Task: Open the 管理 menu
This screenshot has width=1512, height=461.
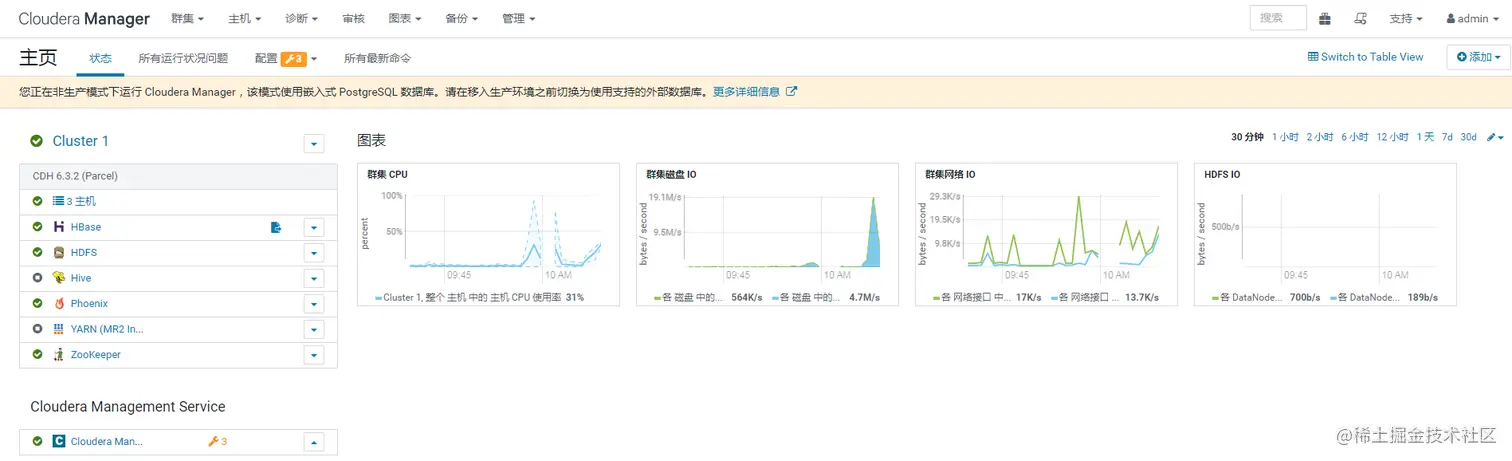Action: click(x=518, y=19)
